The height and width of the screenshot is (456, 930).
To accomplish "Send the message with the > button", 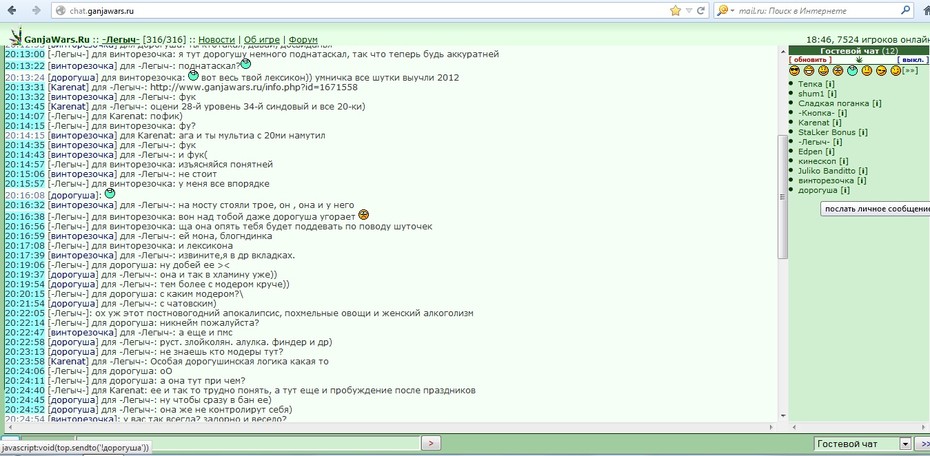I will tap(431, 442).
